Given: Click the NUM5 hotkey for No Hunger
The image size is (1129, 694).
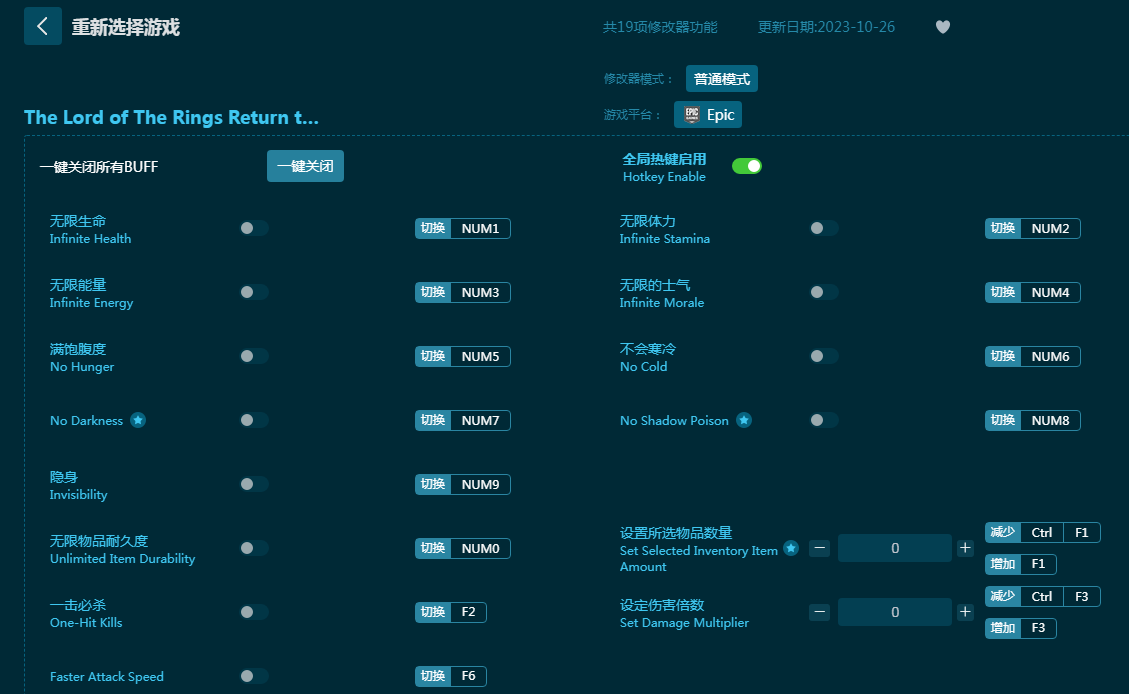Looking at the screenshot, I should 462,356.
